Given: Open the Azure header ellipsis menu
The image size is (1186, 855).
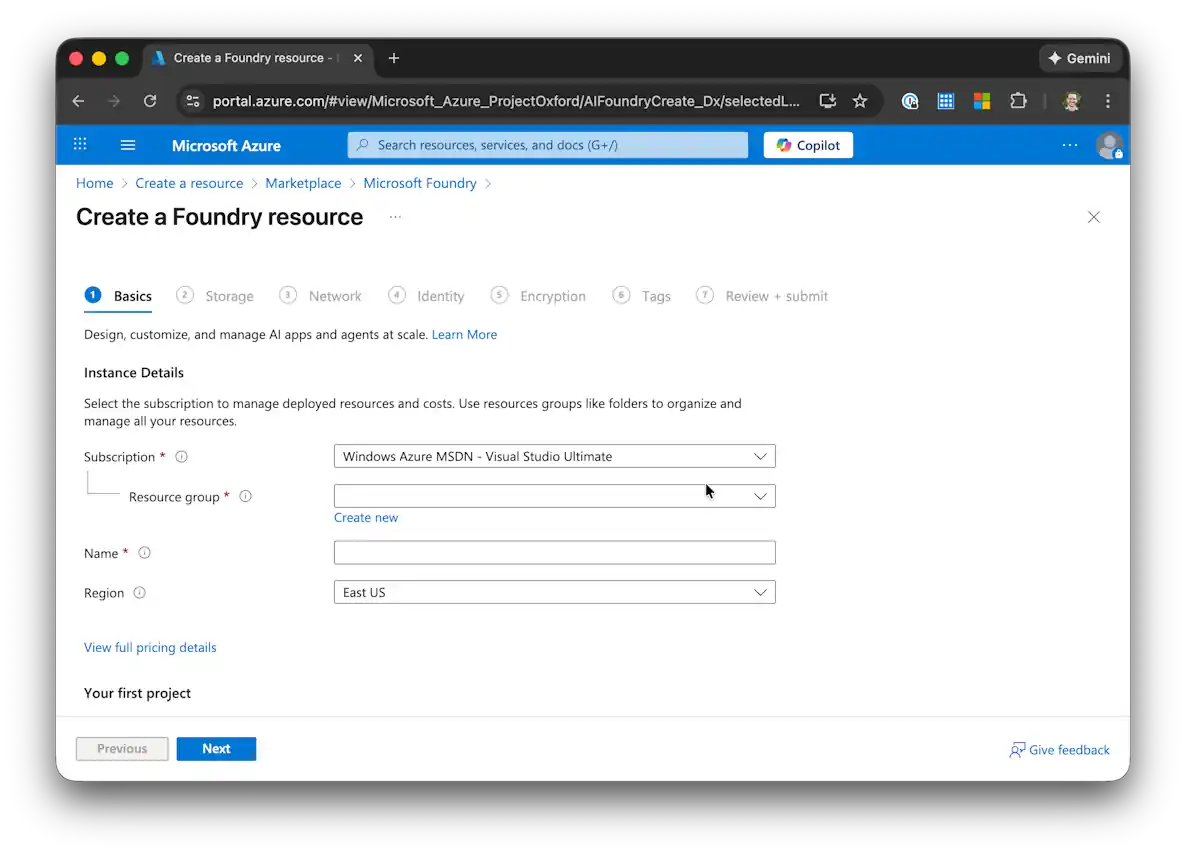Looking at the screenshot, I should (x=1069, y=145).
